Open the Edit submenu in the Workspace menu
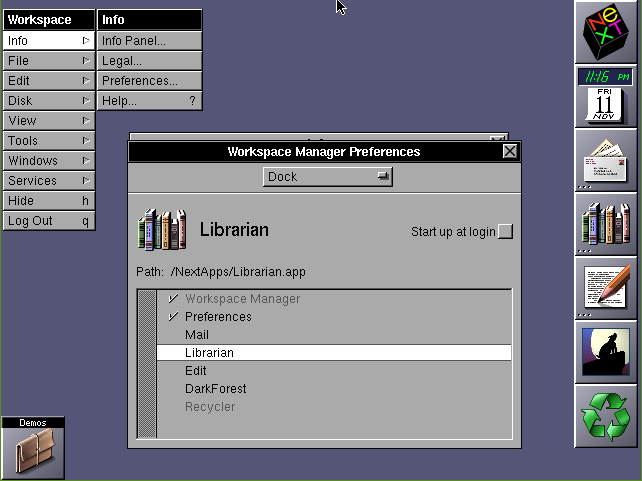The image size is (642, 481). [49, 81]
